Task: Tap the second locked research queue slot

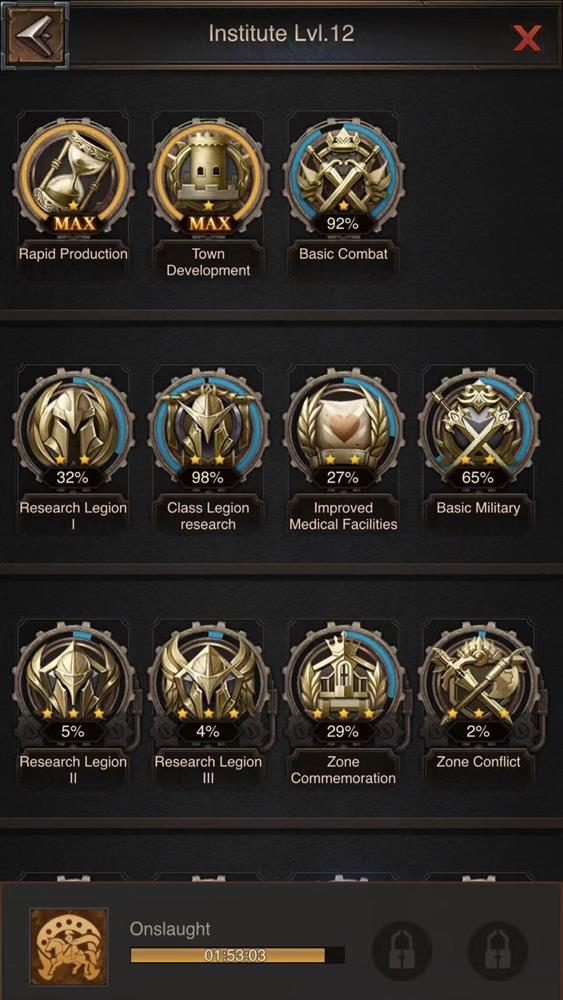Action: pos(497,951)
